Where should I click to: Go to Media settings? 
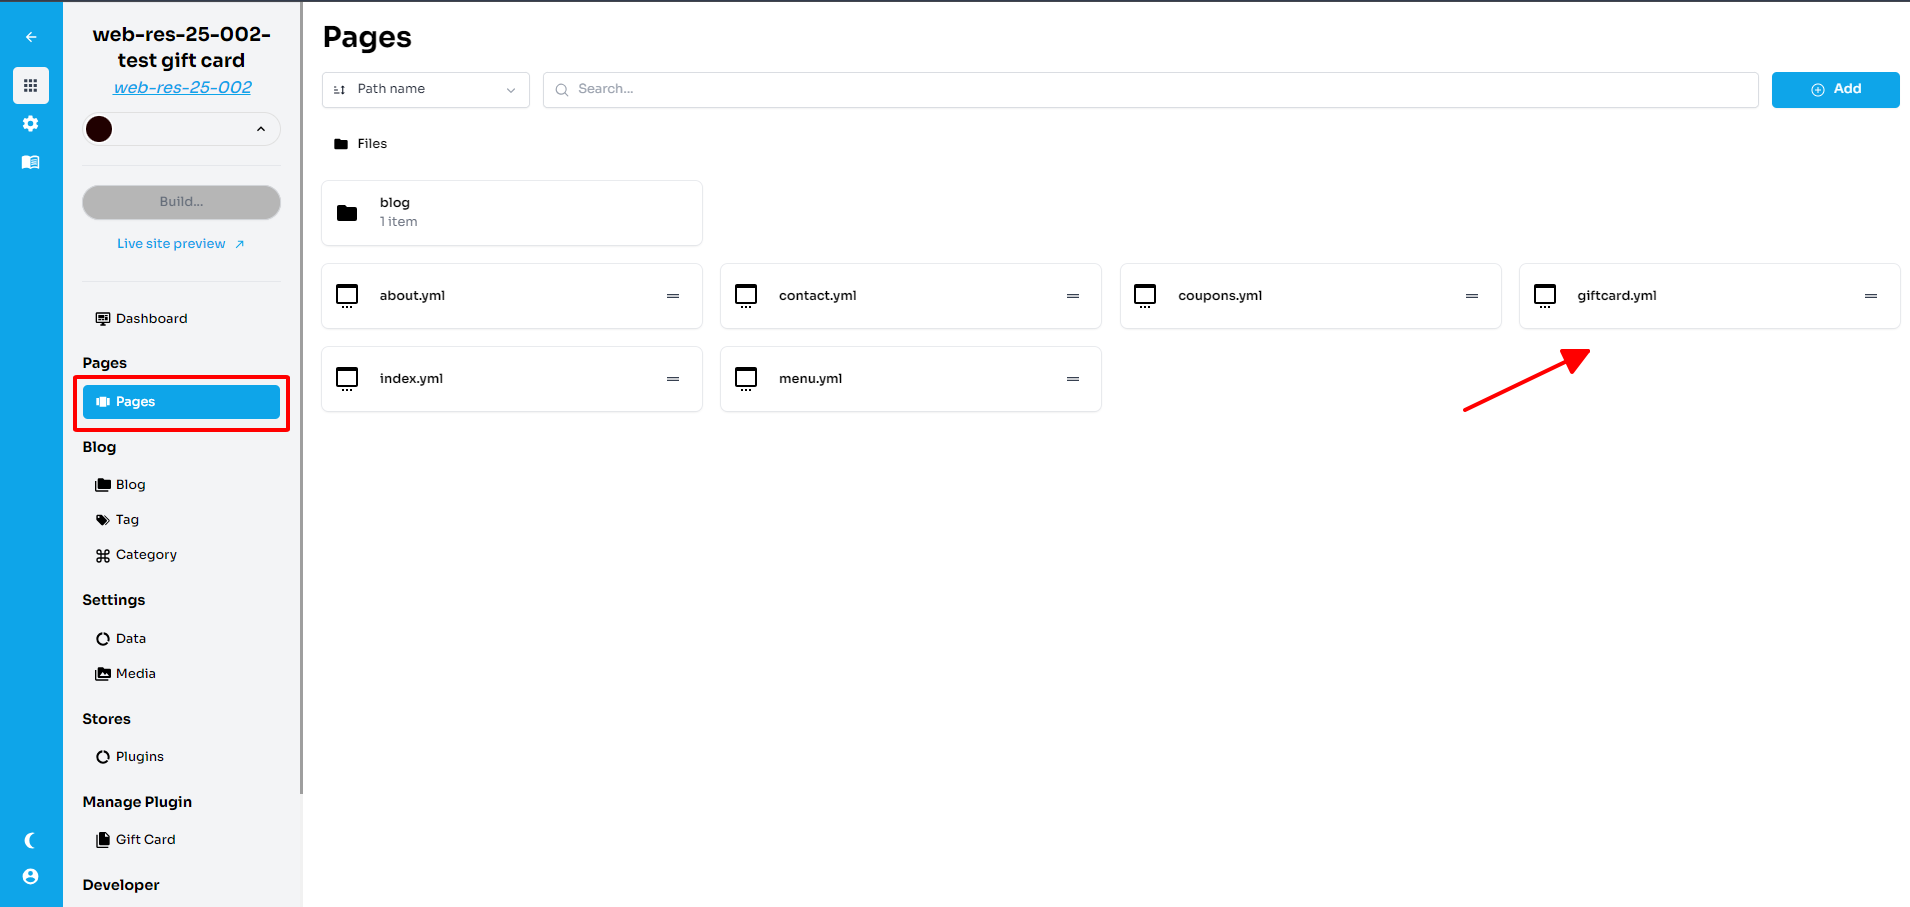(x=135, y=674)
